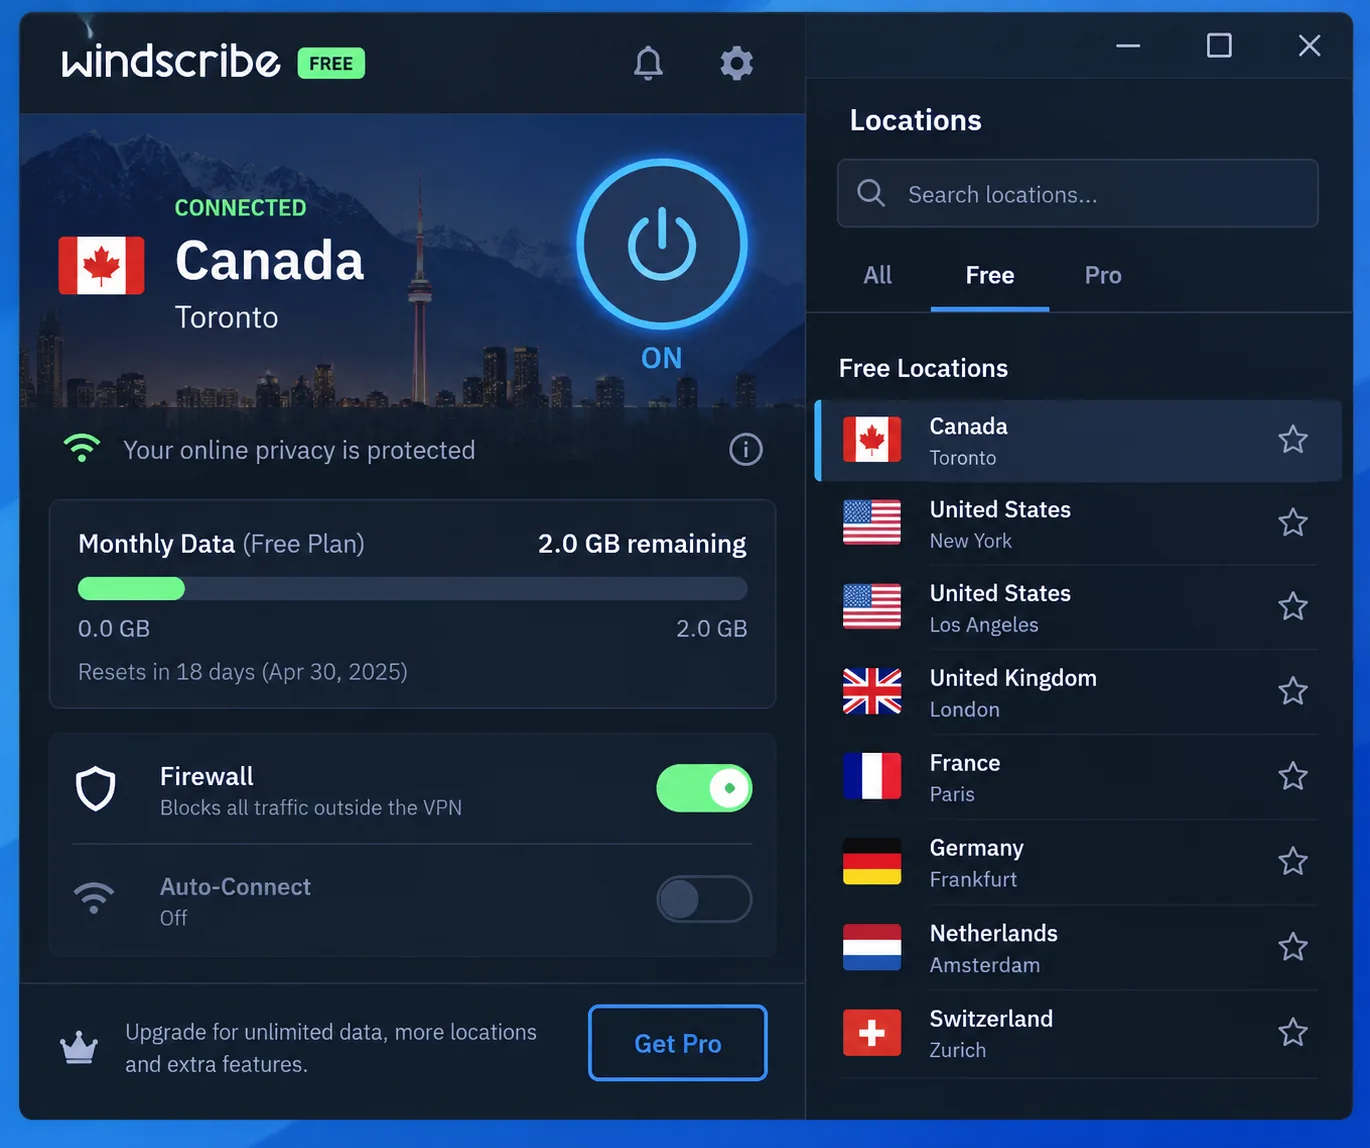
Task: Choose United Kingdom London location
Action: [x=1078, y=692]
